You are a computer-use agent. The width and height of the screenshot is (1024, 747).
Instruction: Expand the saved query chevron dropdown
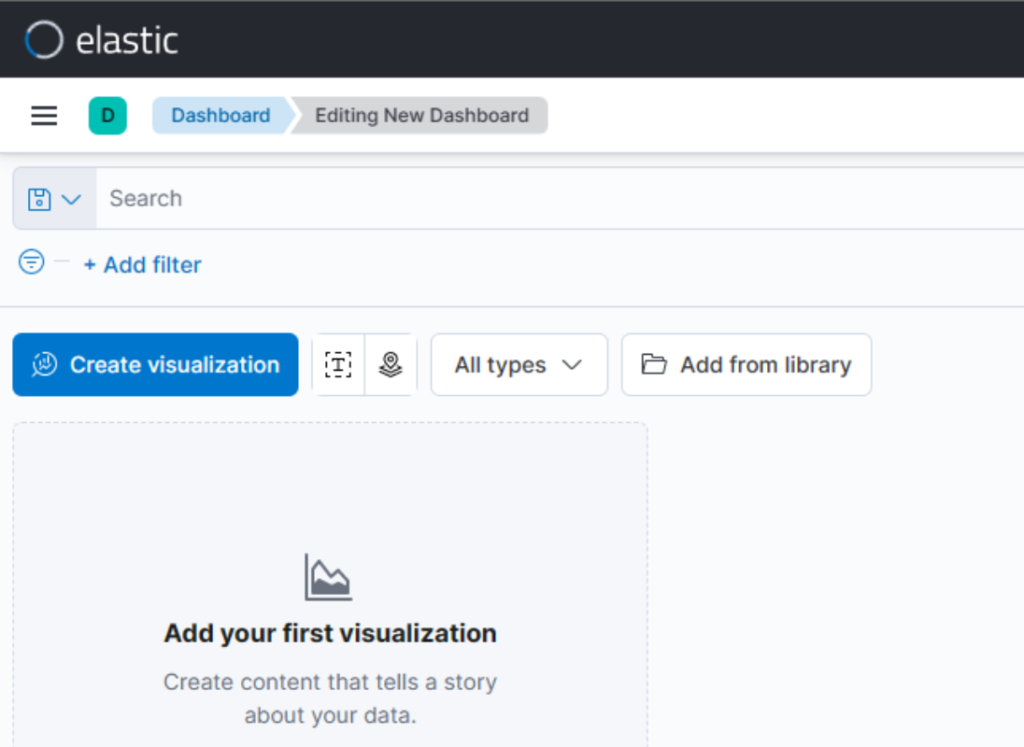tap(71, 199)
